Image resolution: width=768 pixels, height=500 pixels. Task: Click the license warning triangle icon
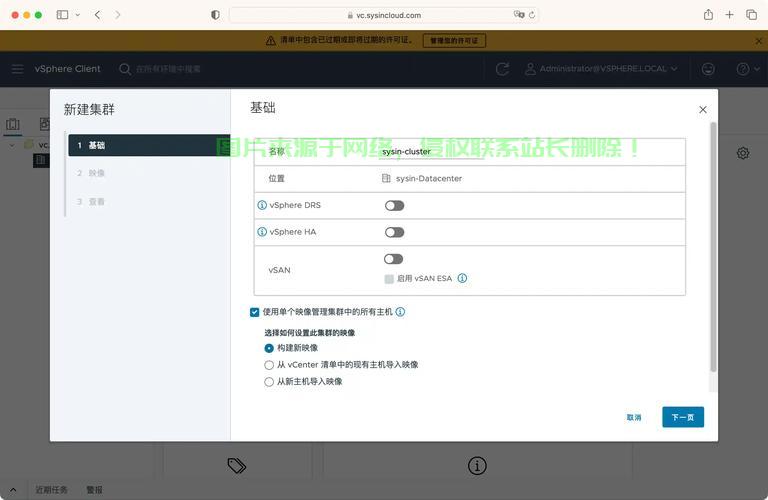tap(270, 41)
